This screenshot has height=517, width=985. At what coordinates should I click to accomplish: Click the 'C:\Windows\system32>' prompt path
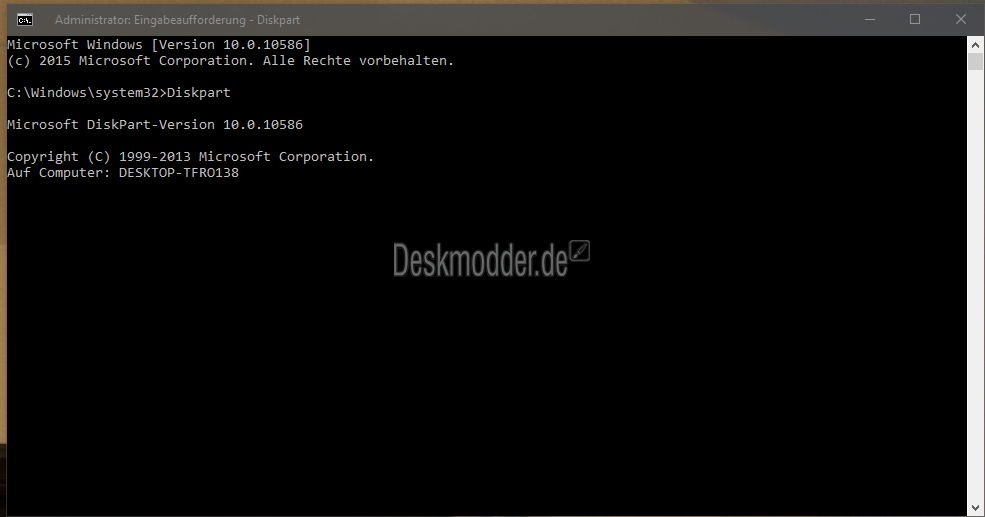[x=86, y=93]
